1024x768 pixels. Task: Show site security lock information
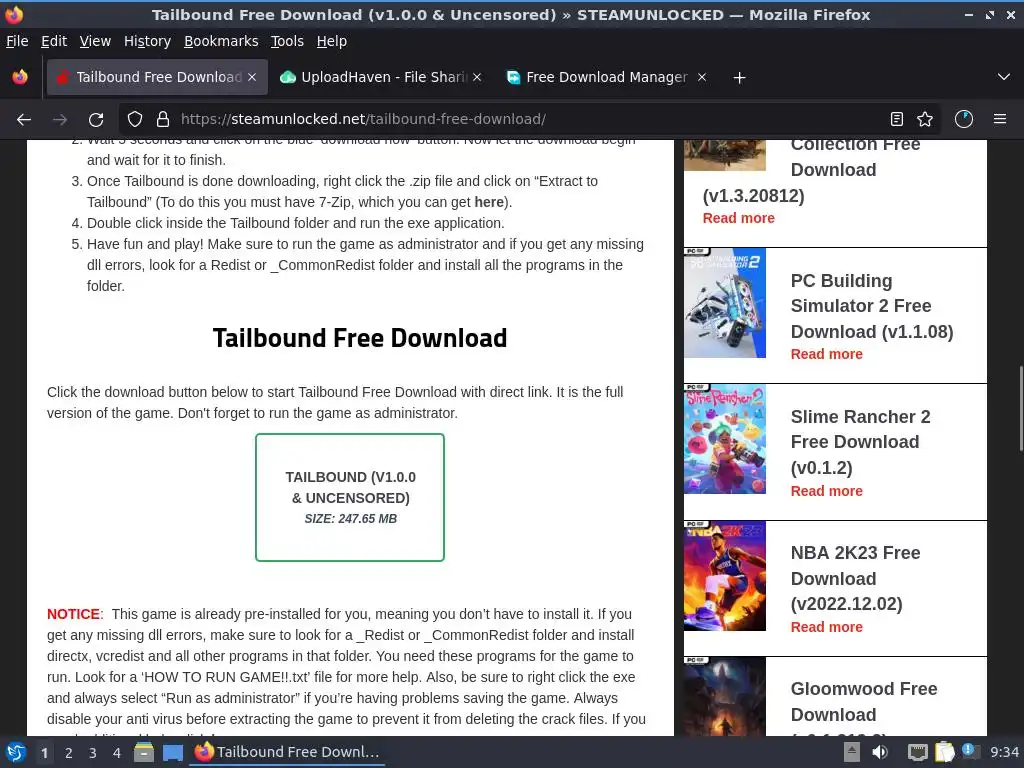click(x=163, y=119)
